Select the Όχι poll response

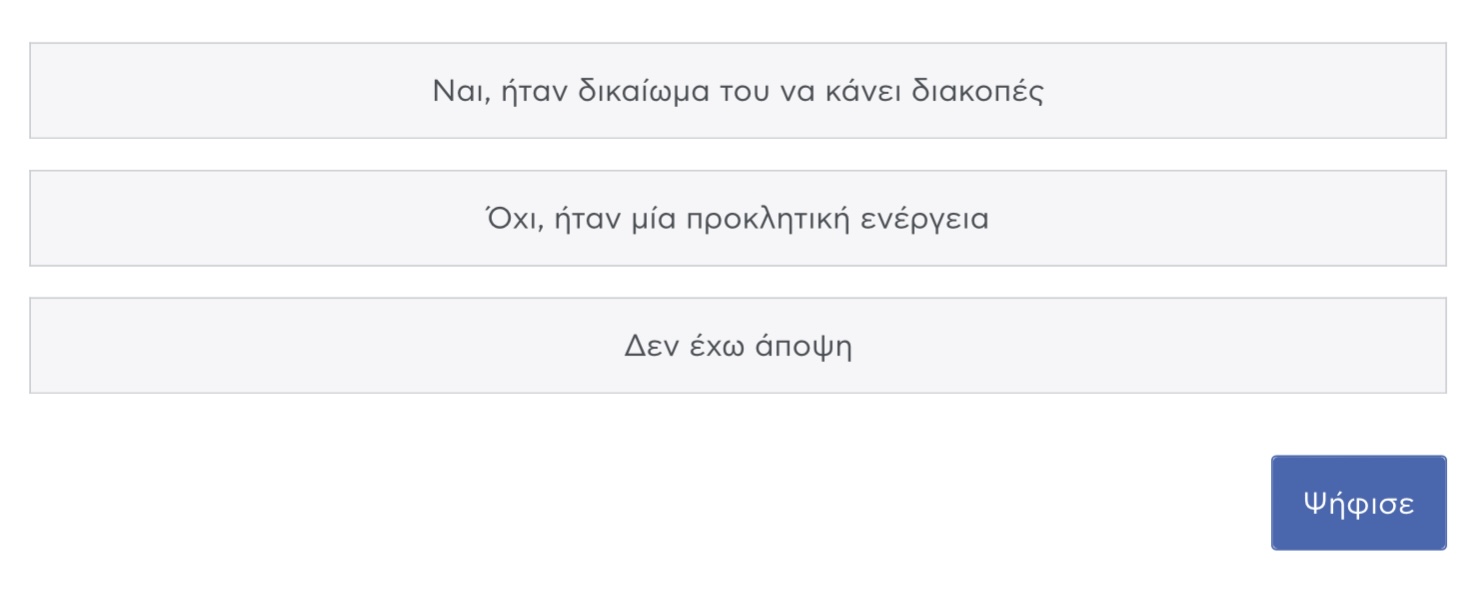(x=738, y=218)
